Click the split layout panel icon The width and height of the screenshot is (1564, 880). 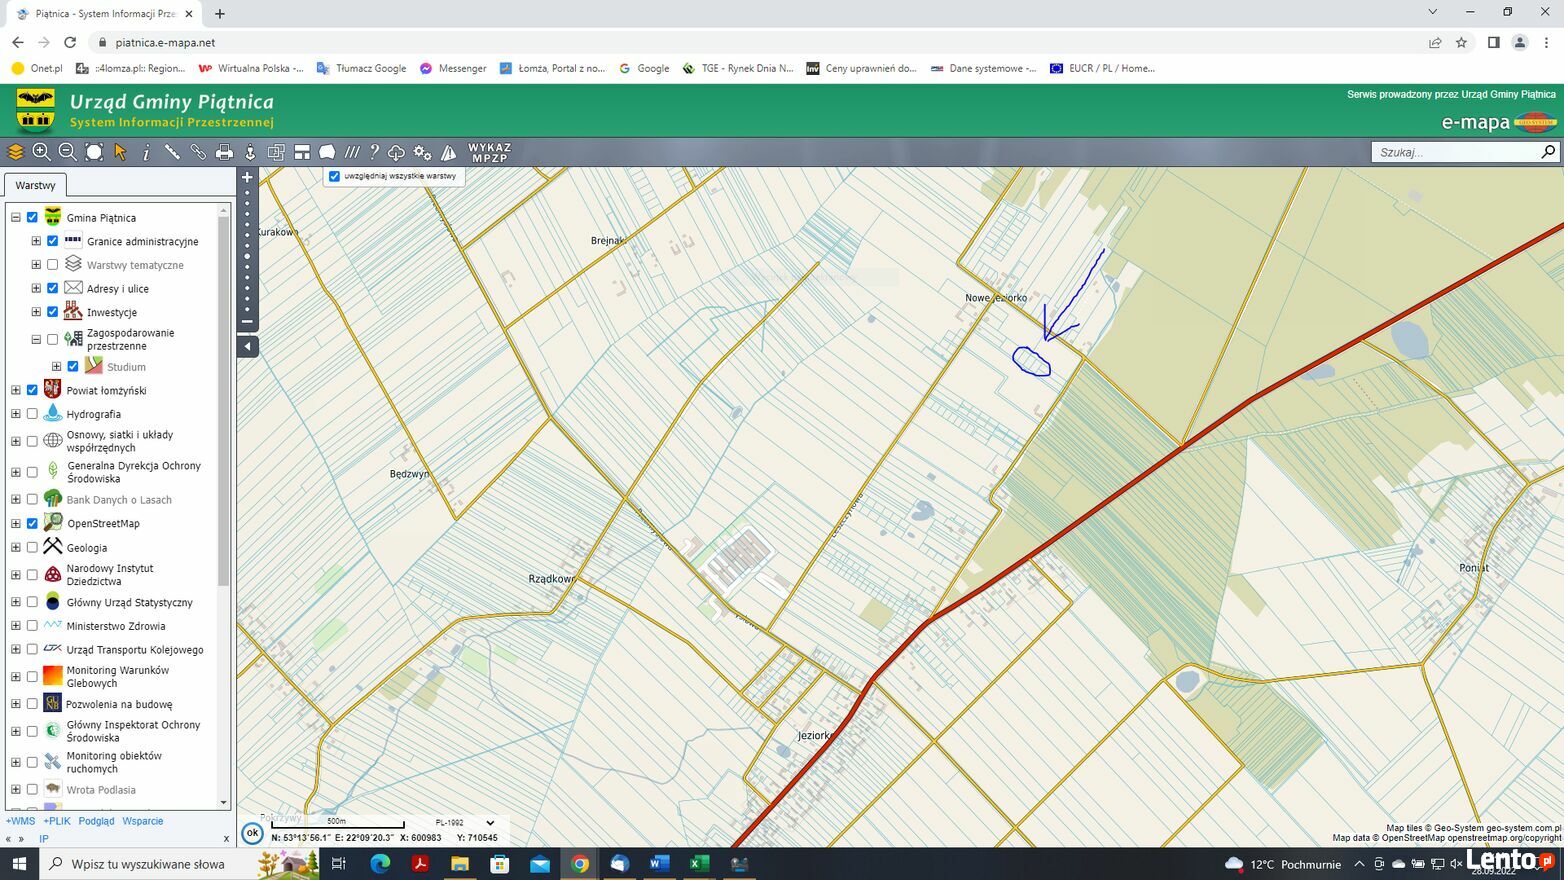[x=302, y=152]
